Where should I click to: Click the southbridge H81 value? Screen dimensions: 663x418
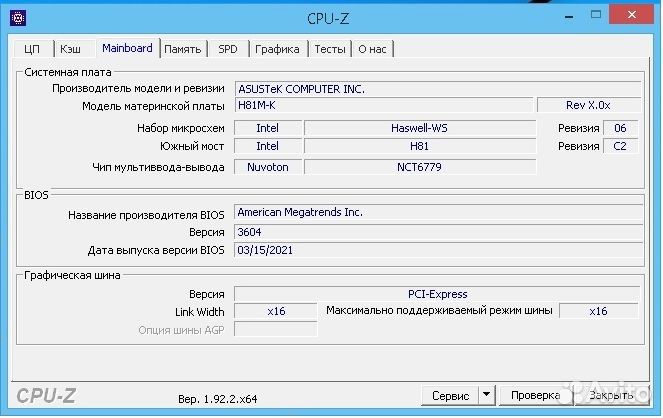click(420, 146)
